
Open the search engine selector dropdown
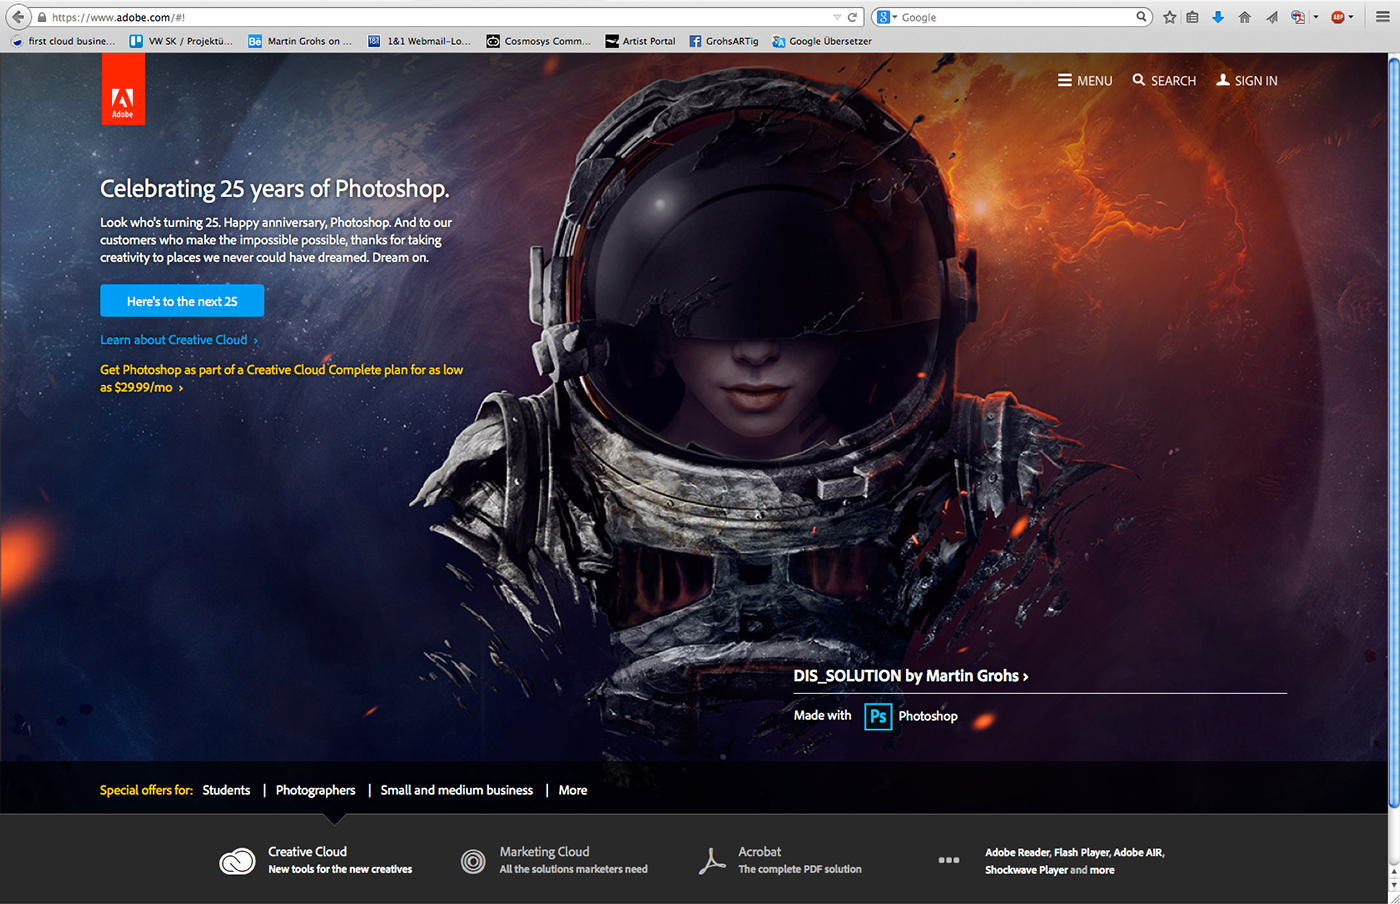(x=886, y=17)
